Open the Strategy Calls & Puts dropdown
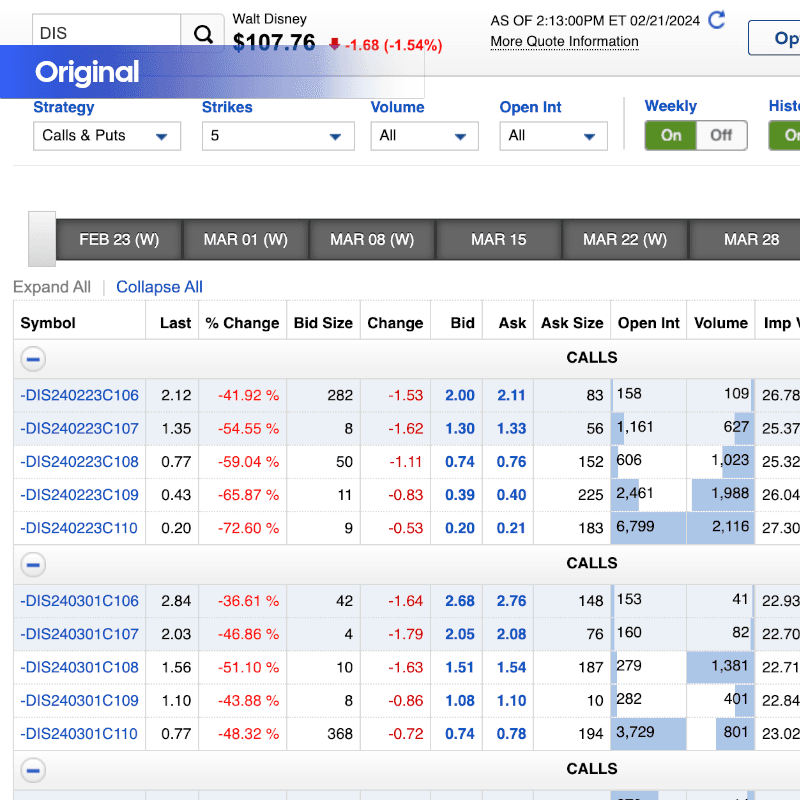This screenshot has height=800, width=800. point(107,136)
